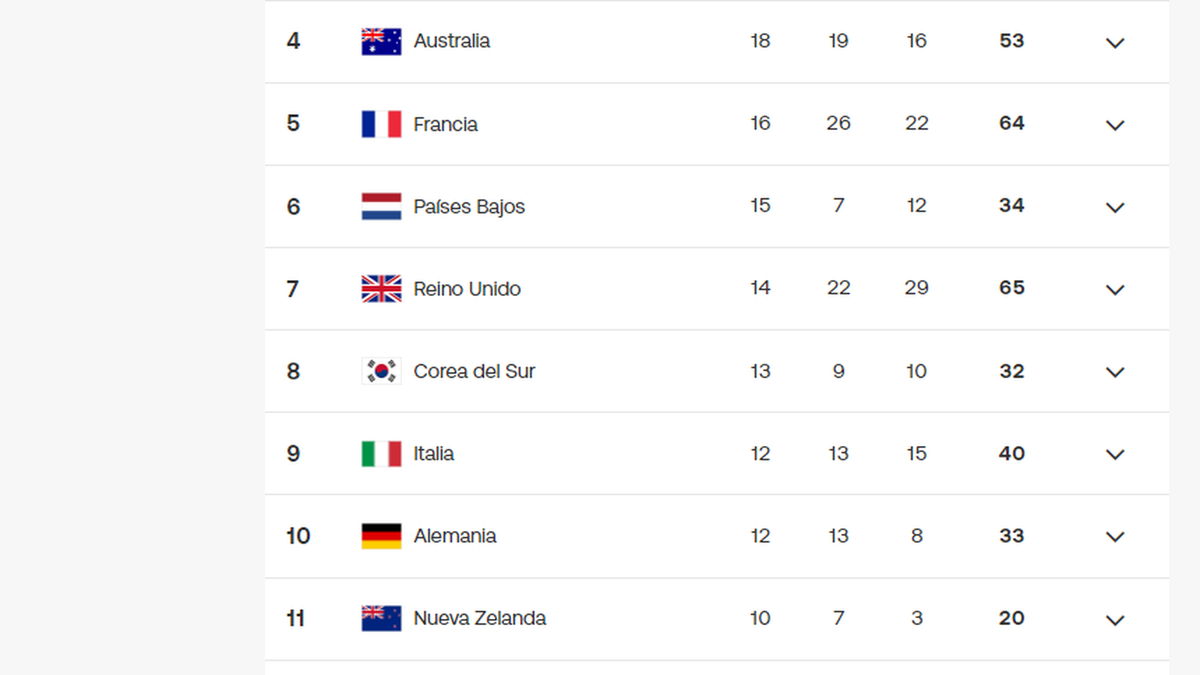Click the Corea del Sur name
This screenshot has height=675, width=1200.
[x=474, y=371]
